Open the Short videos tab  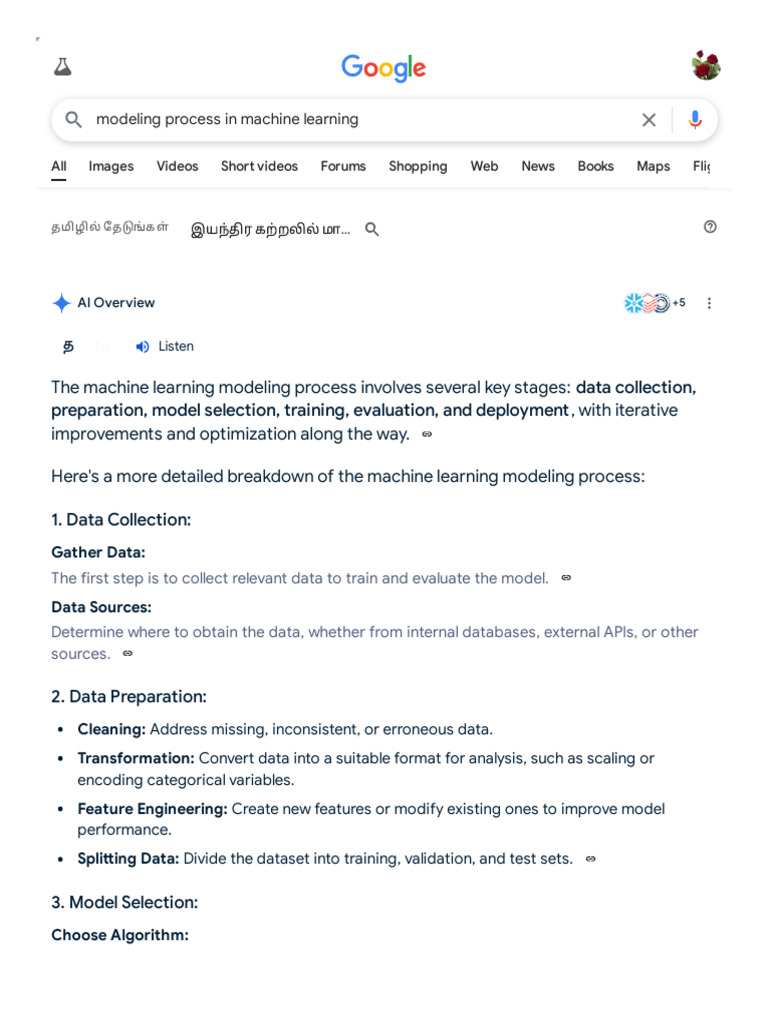259,166
